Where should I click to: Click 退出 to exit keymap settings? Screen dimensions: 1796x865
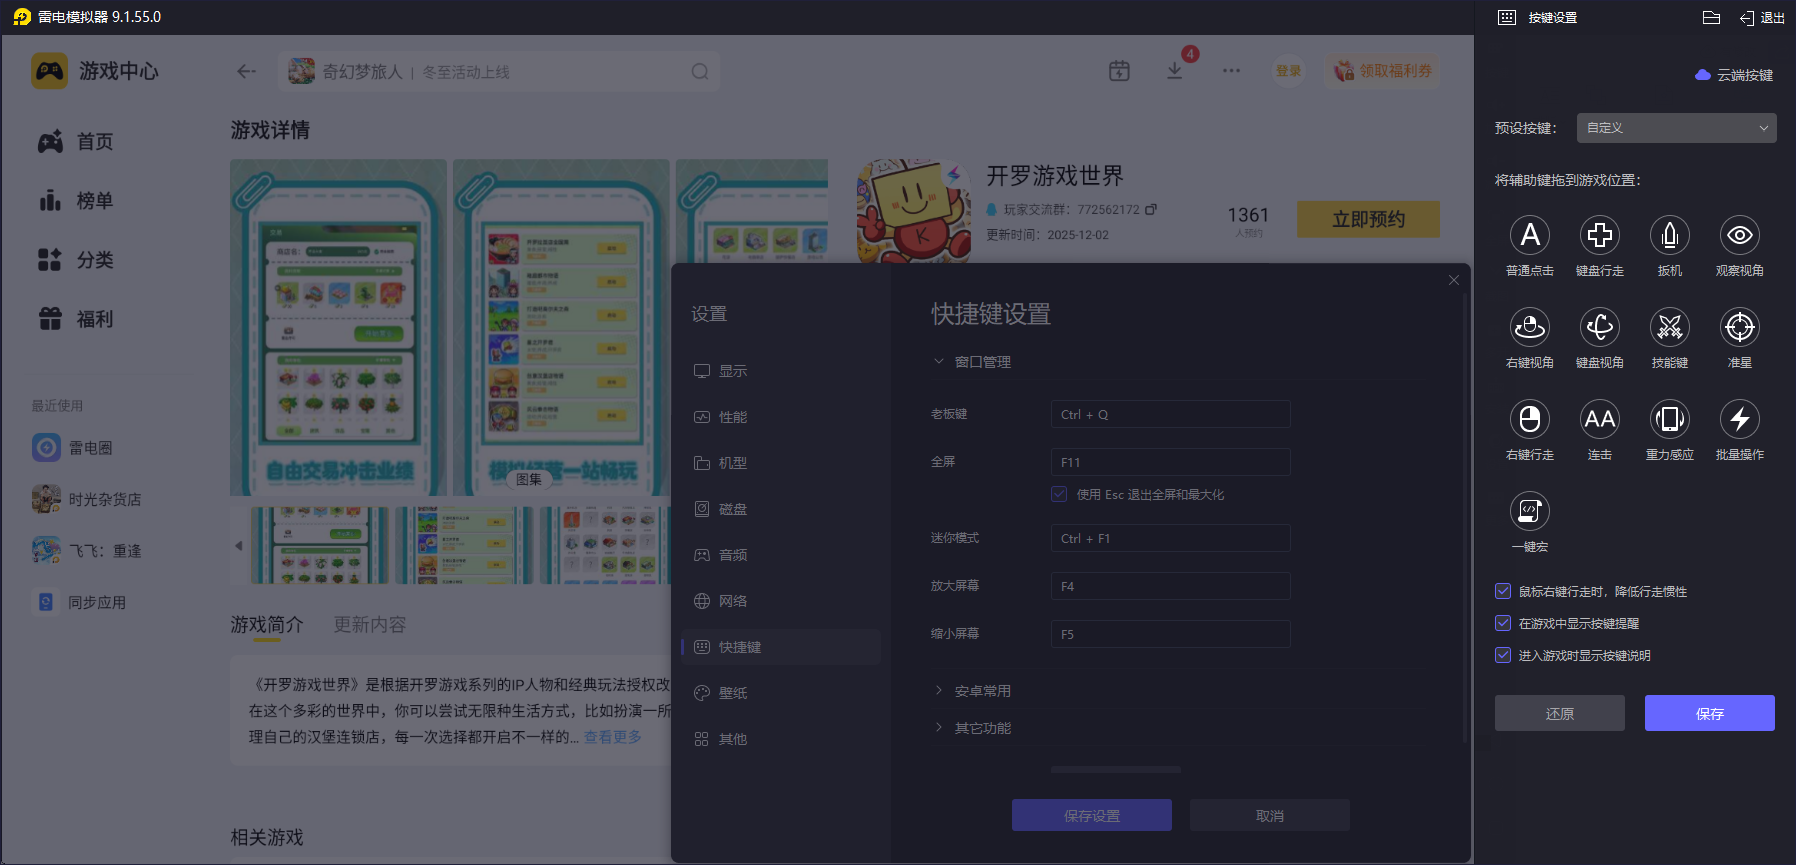[x=1763, y=18]
